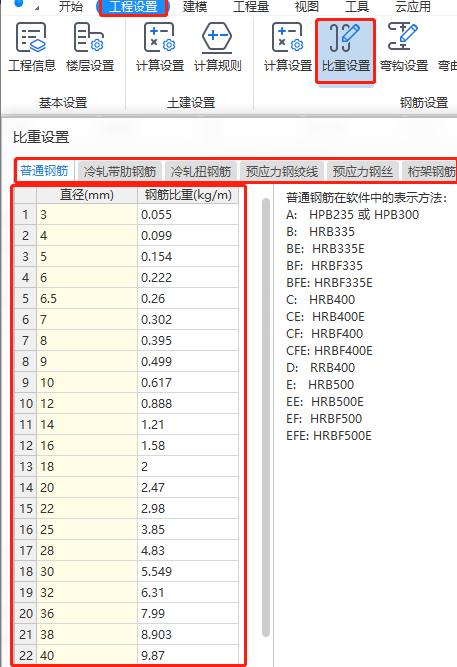Viewport: 457px width, 667px height.
Task: Open the 计算规则 calculation rules icon
Action: (x=217, y=48)
